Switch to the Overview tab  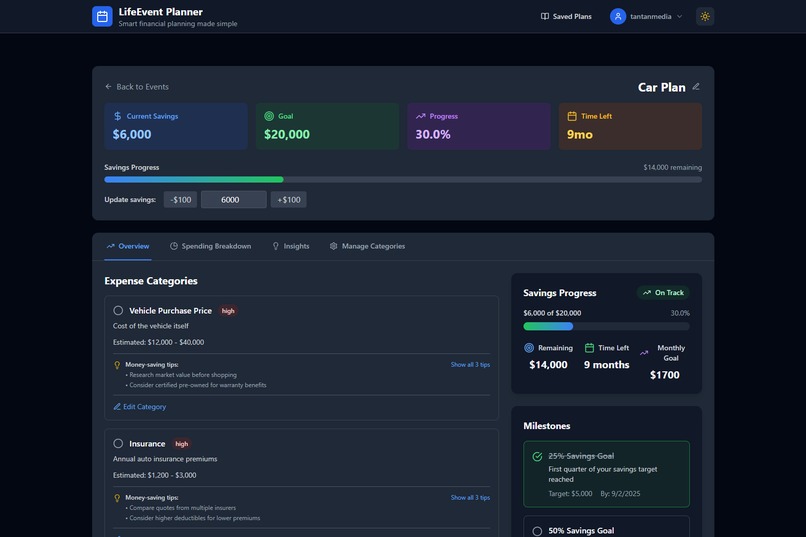(x=128, y=246)
